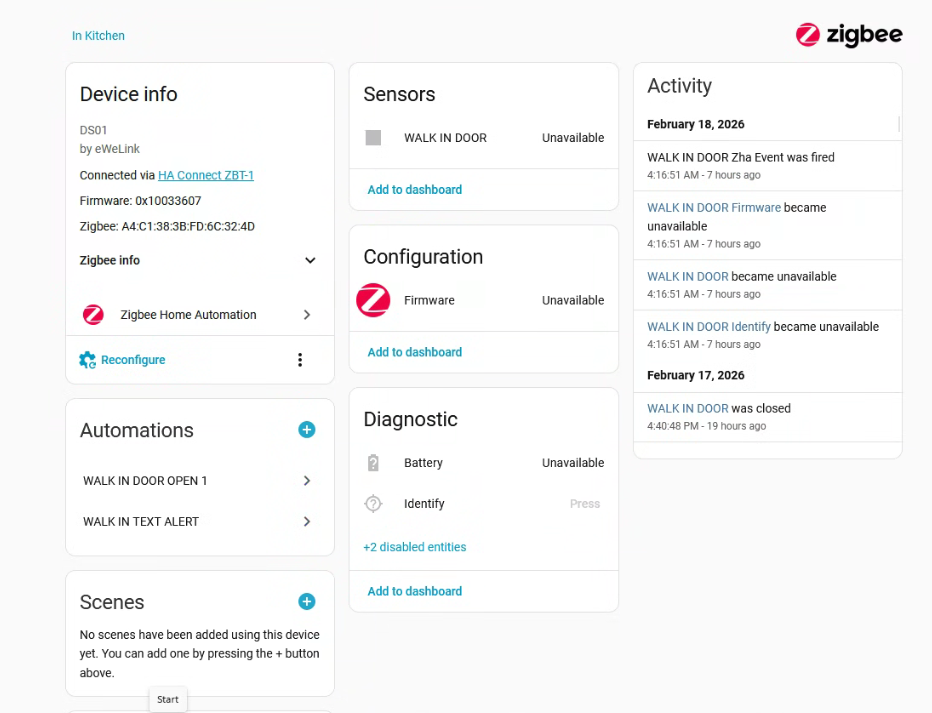Click the Battery diagnostic icon
The image size is (932, 713).
pos(373,463)
